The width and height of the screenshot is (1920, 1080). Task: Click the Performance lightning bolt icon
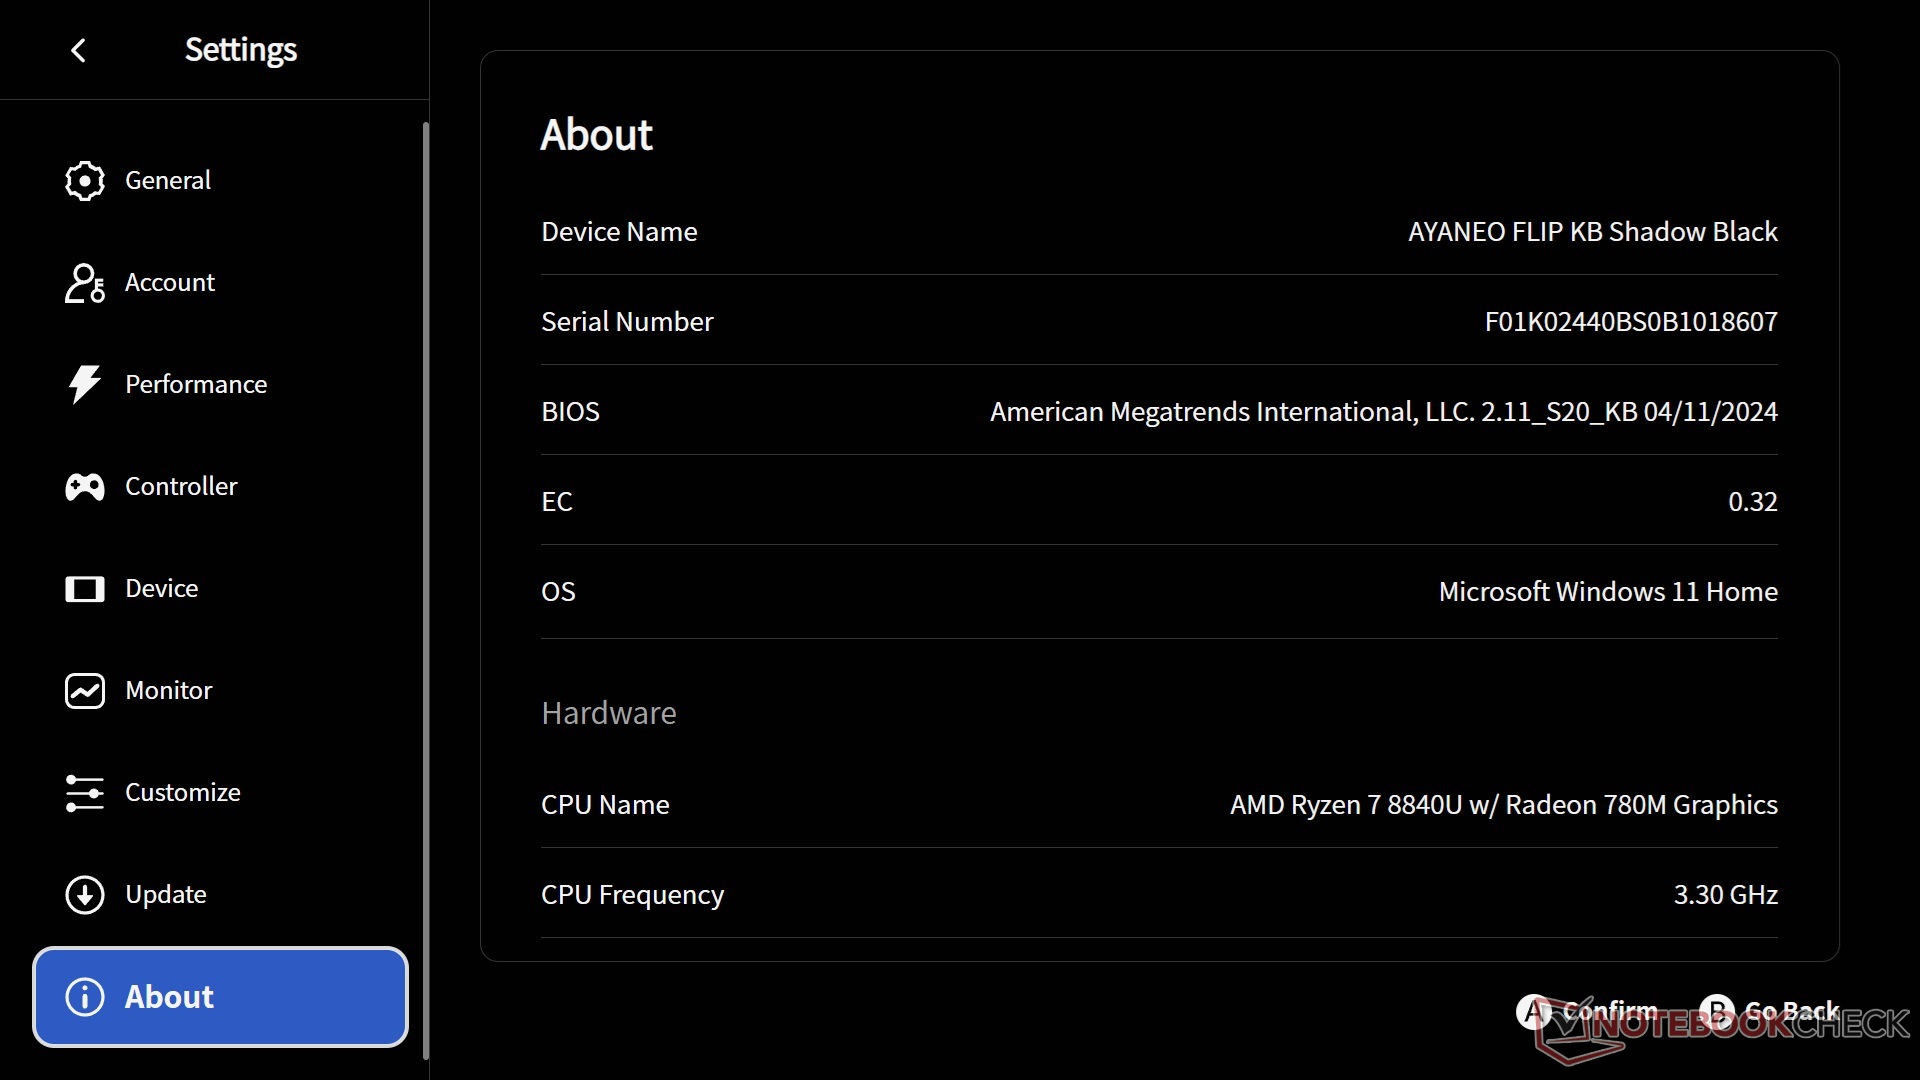[85, 384]
